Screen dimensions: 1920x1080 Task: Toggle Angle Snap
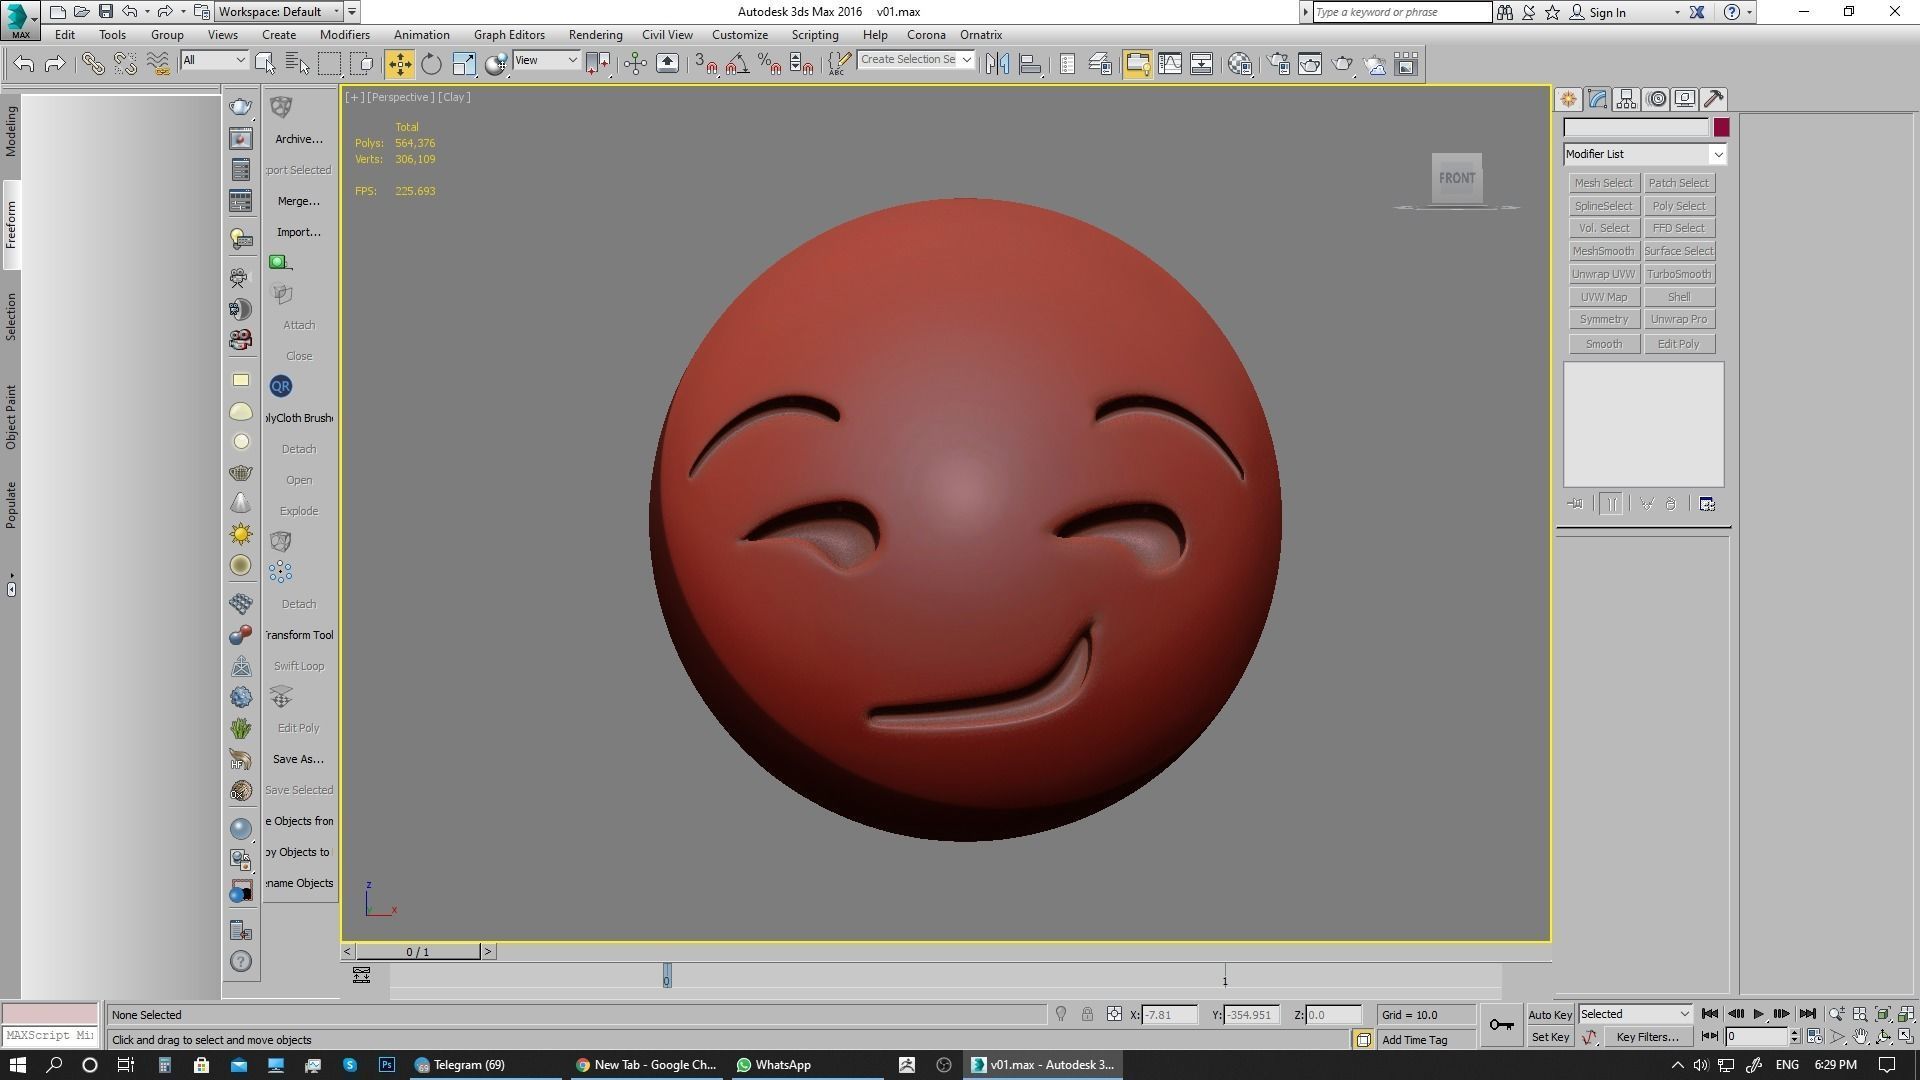click(x=737, y=64)
